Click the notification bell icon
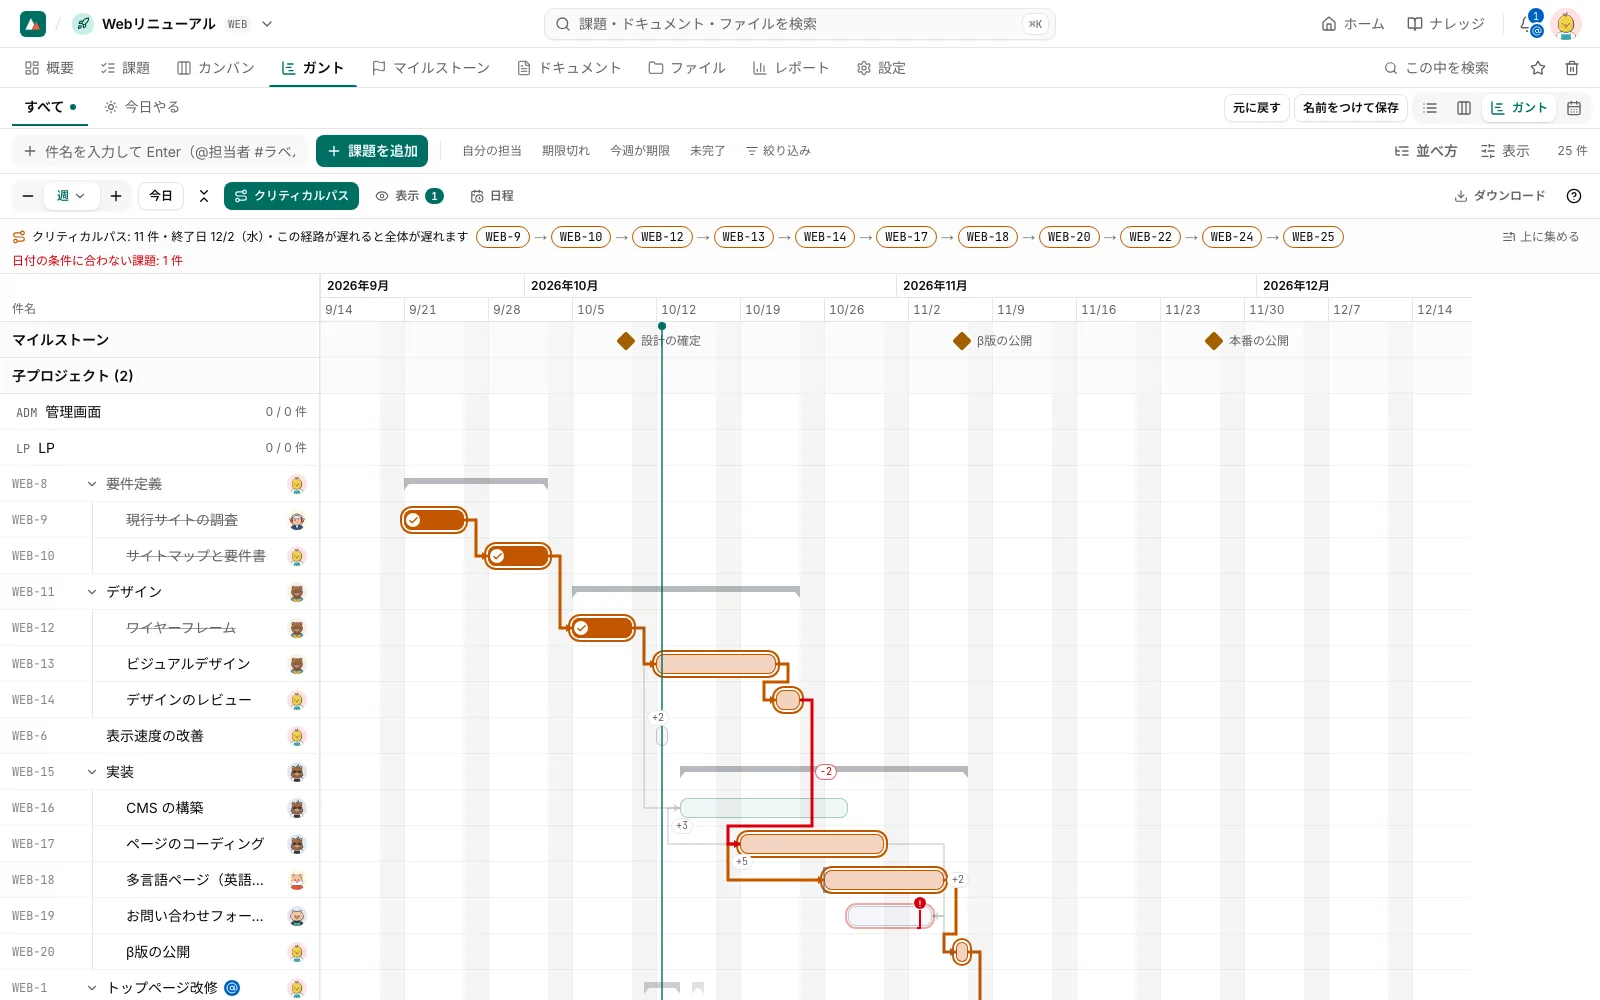 click(1528, 24)
